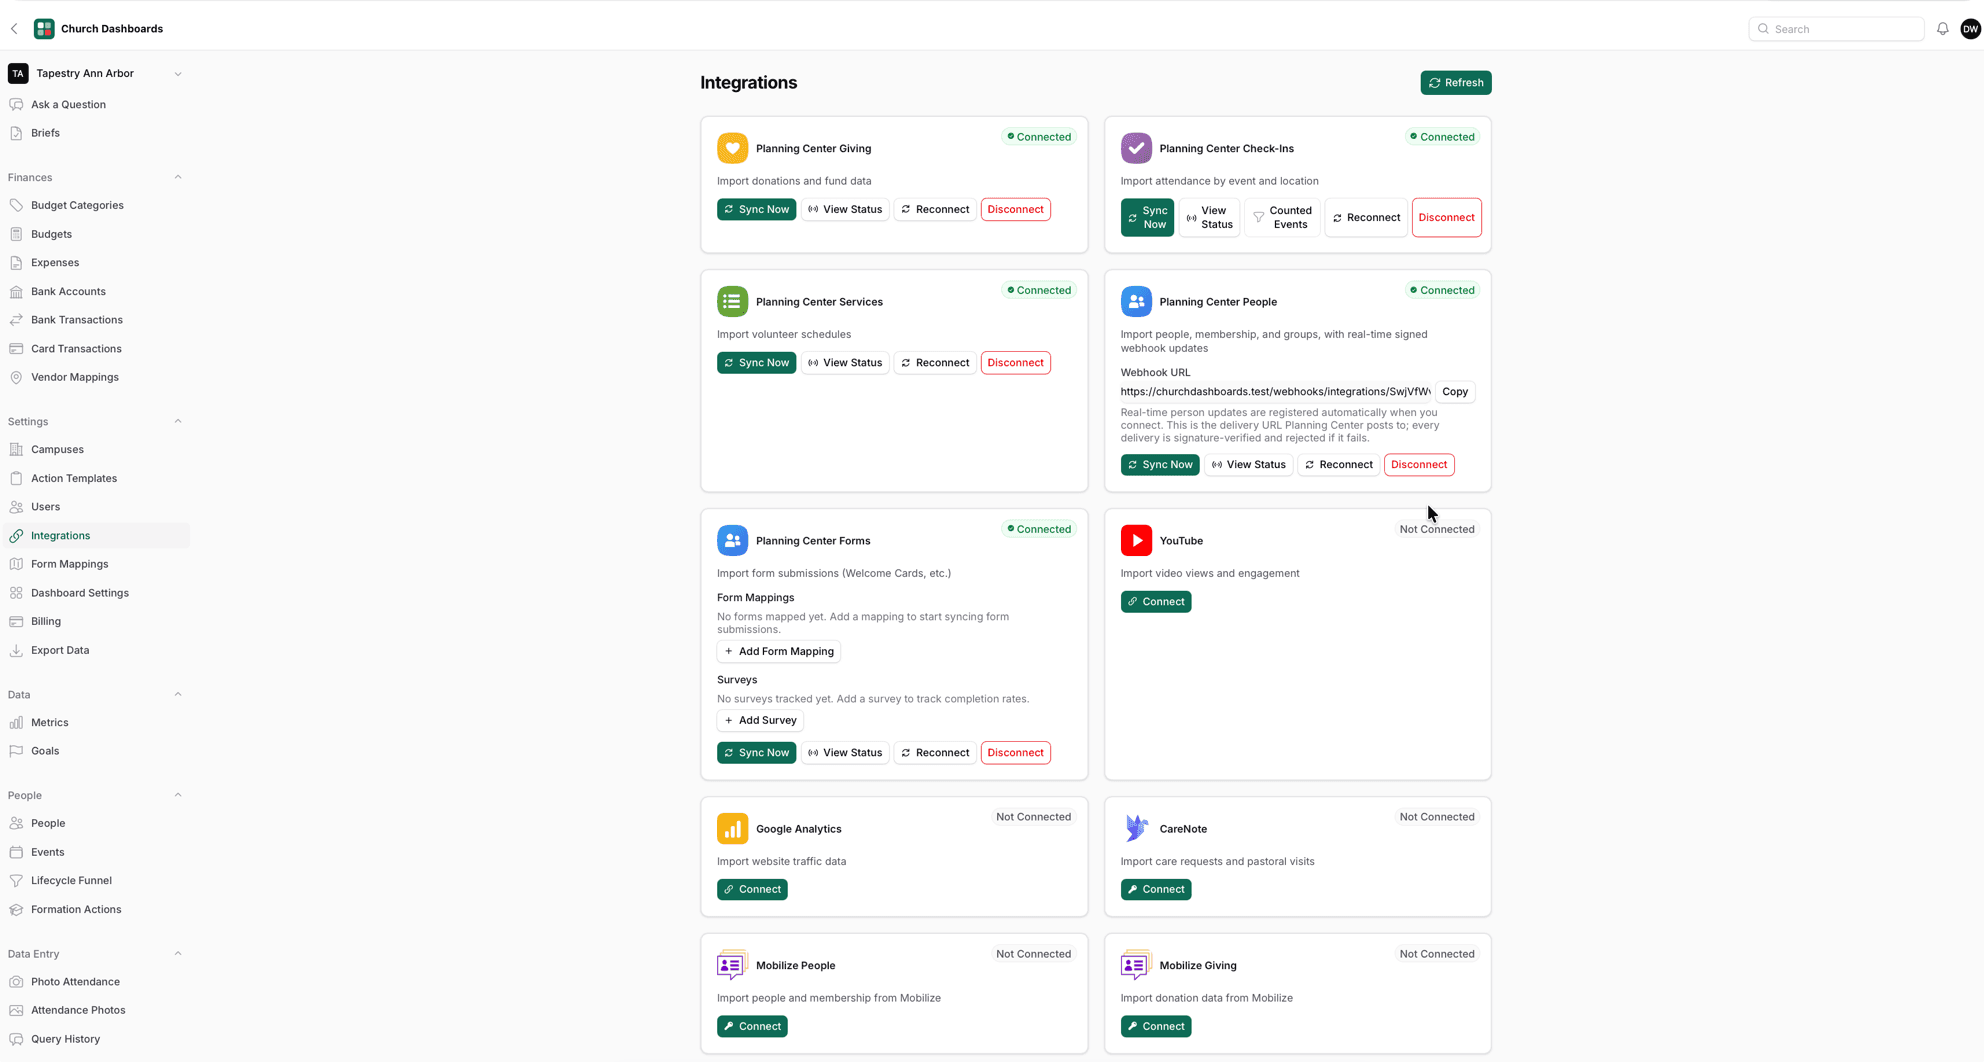This screenshot has height=1062, width=1984.
Task: Sync Now for Planning Center Forms
Action: pyautogui.click(x=756, y=753)
